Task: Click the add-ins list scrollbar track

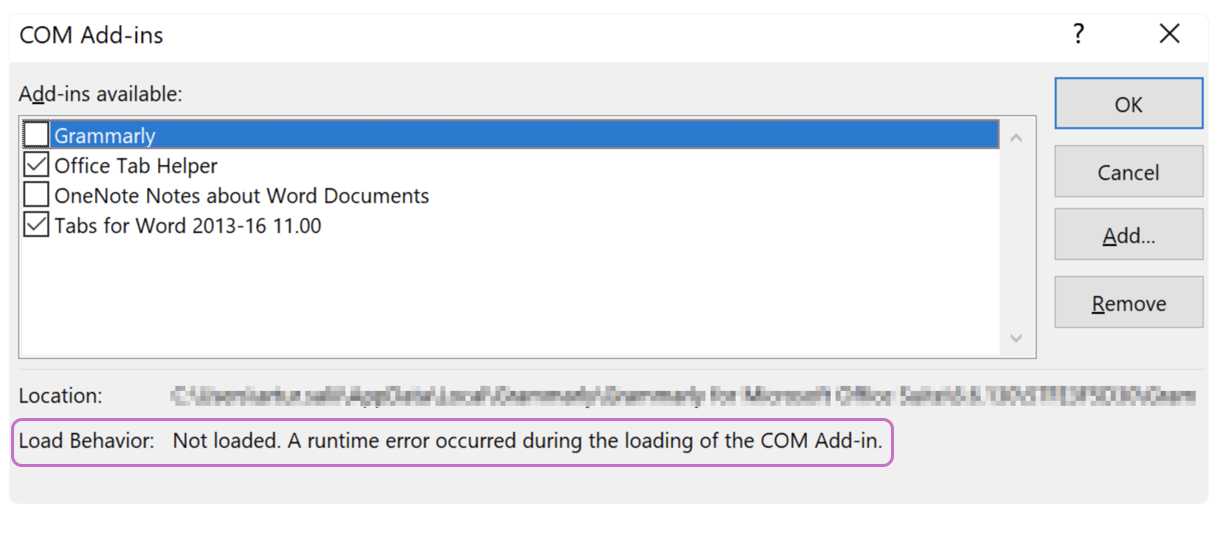Action: [1017, 238]
